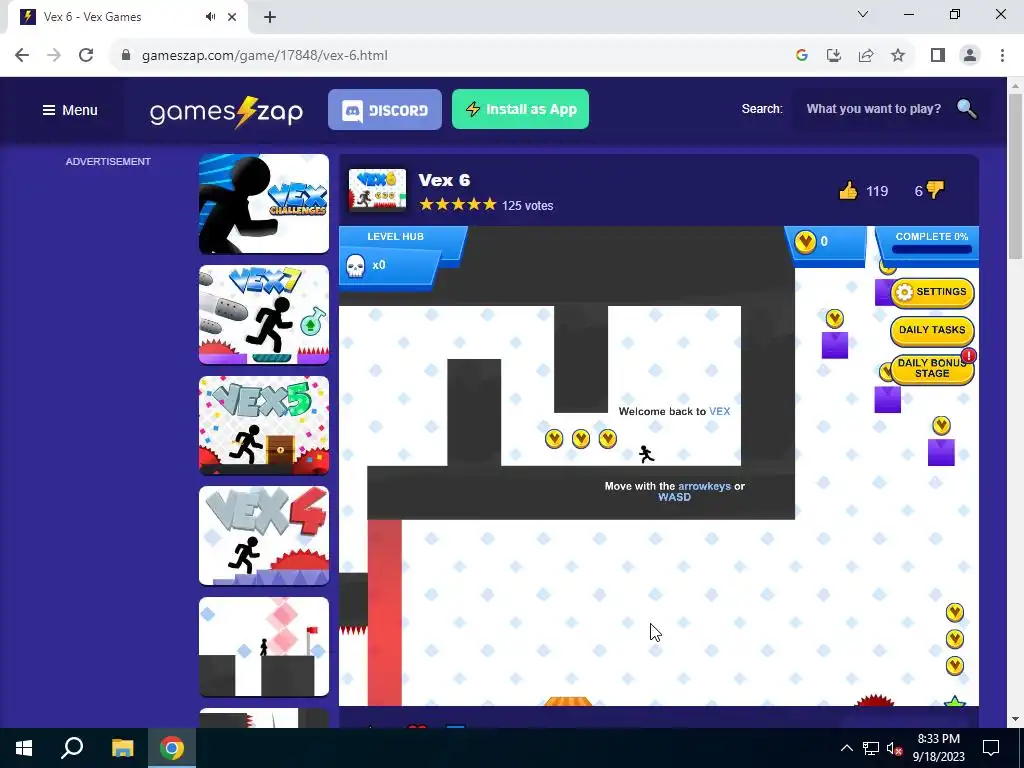Click the gameszap logo

click(226, 112)
